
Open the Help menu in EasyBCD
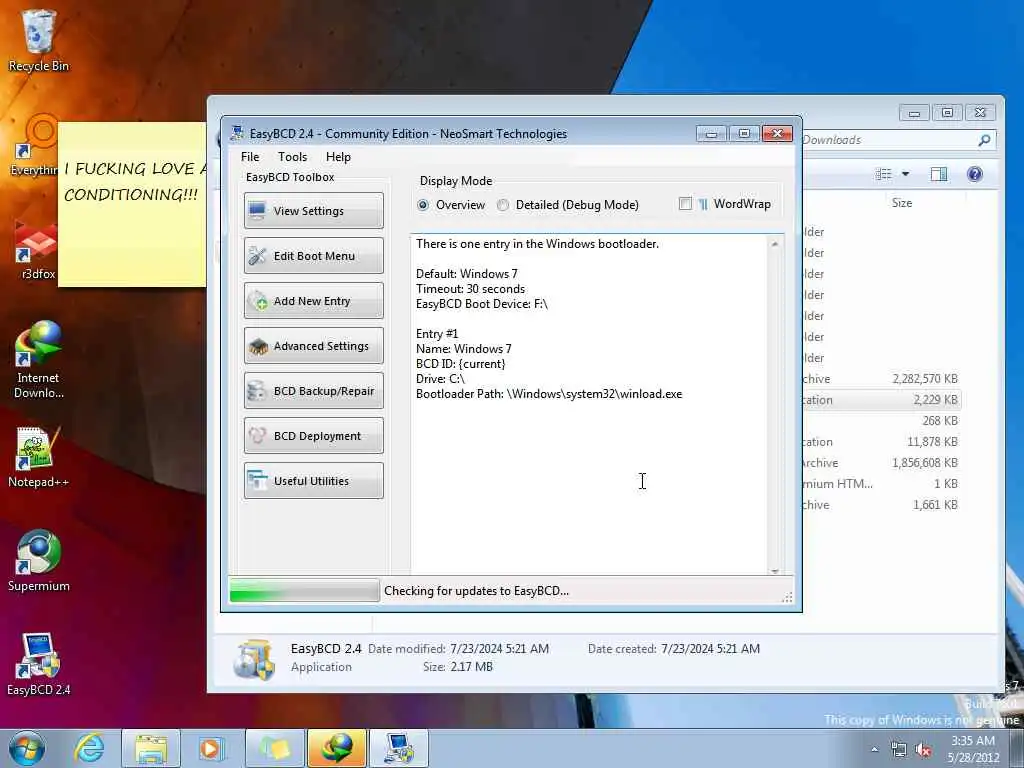click(x=338, y=157)
